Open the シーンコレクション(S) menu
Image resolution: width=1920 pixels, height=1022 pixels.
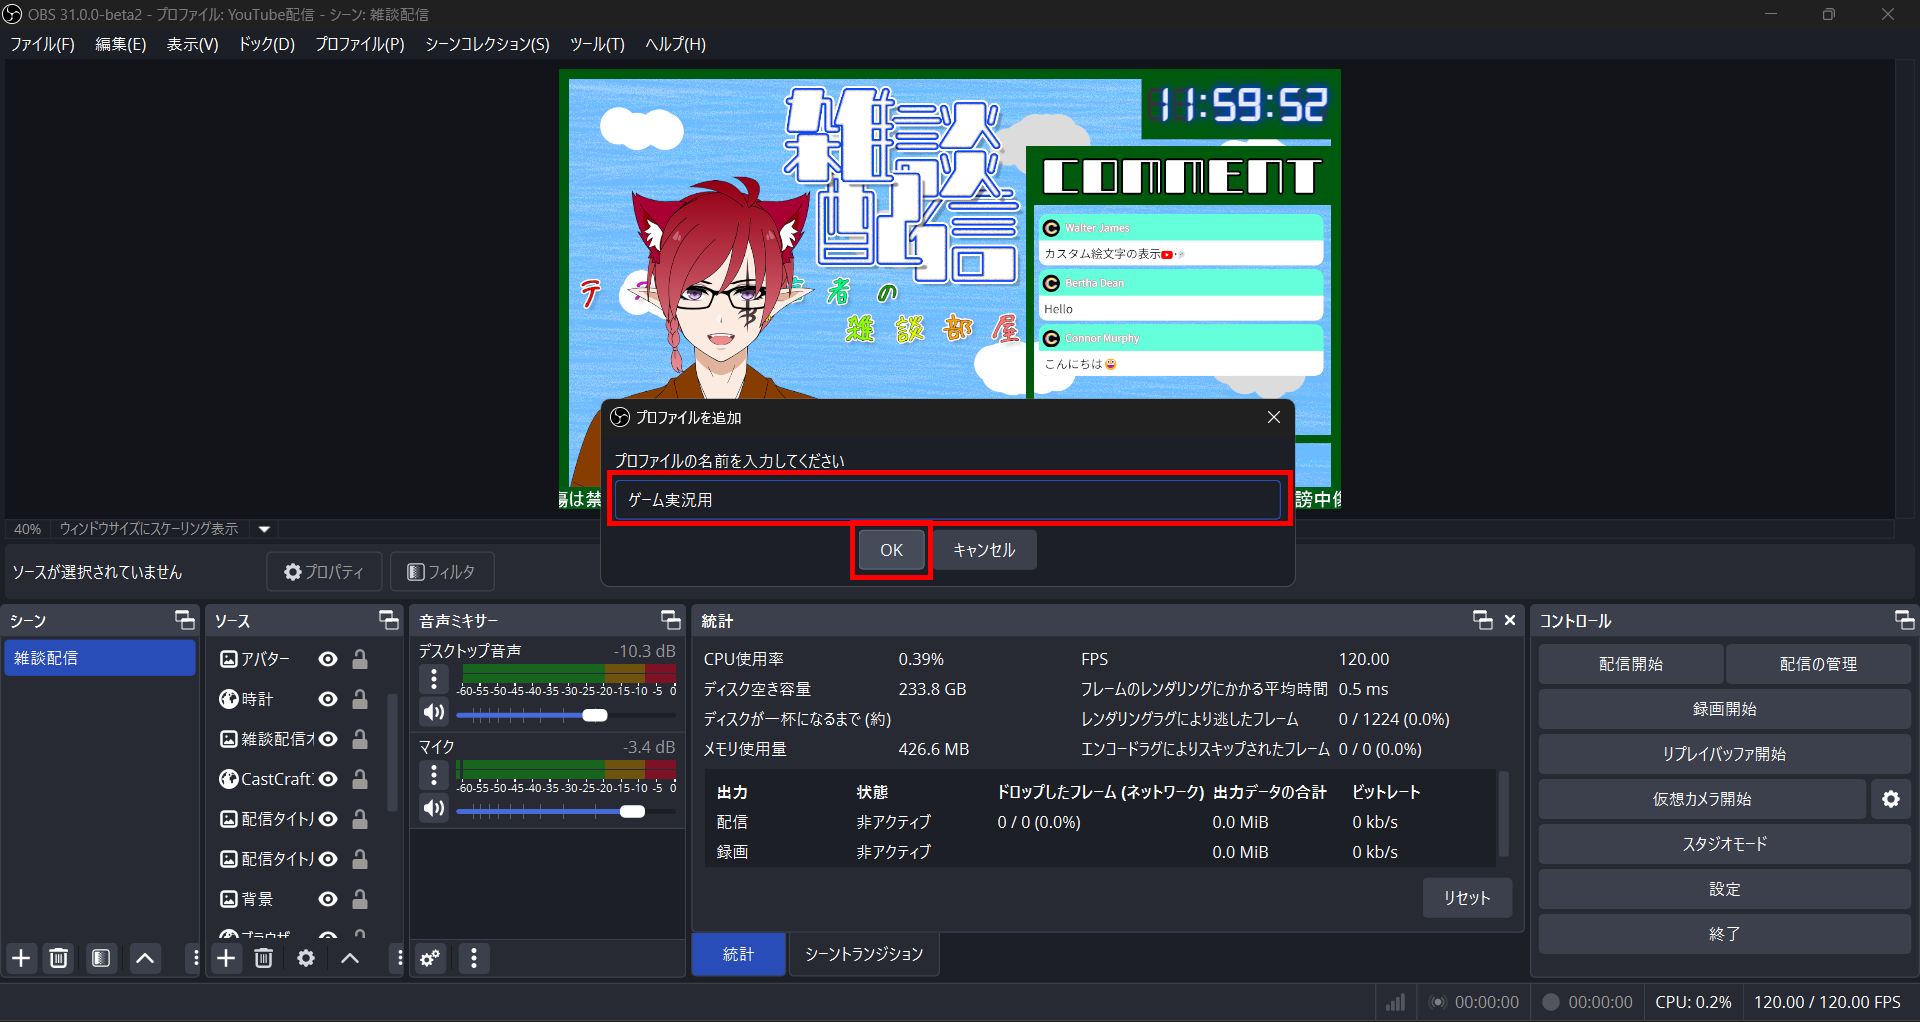tap(487, 44)
